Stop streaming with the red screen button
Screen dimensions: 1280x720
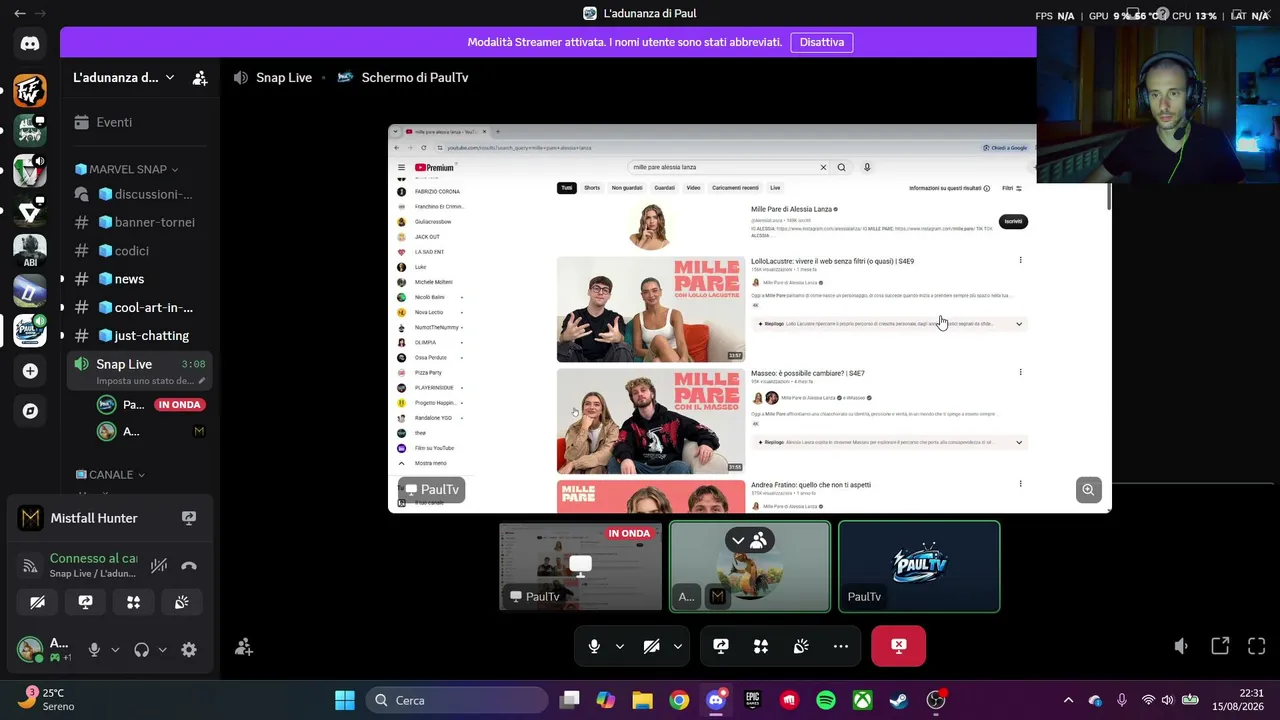[899, 646]
